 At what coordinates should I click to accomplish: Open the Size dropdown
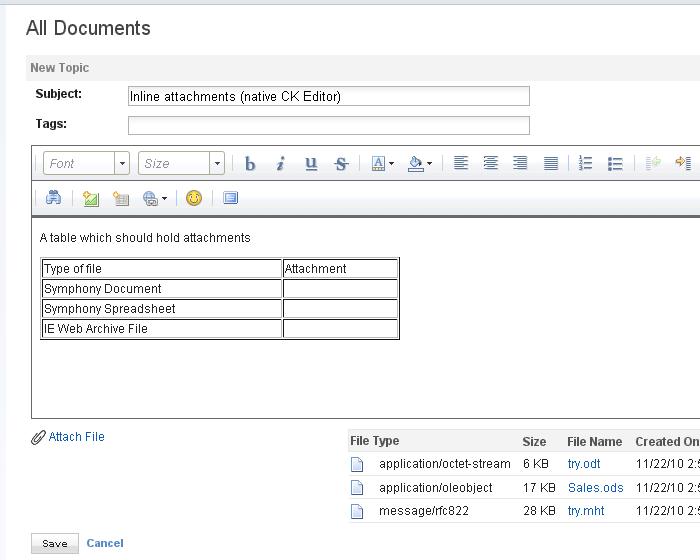coord(181,164)
